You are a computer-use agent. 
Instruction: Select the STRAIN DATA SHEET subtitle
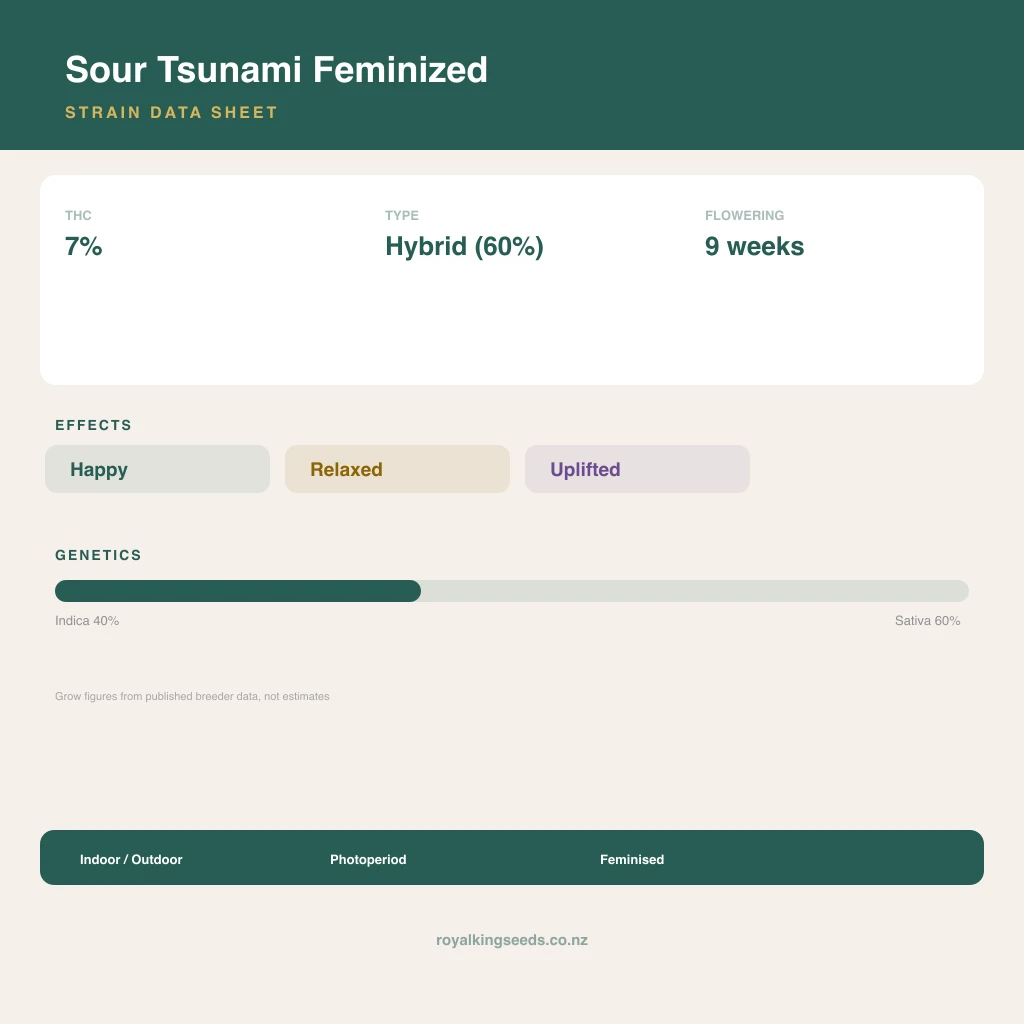click(172, 112)
